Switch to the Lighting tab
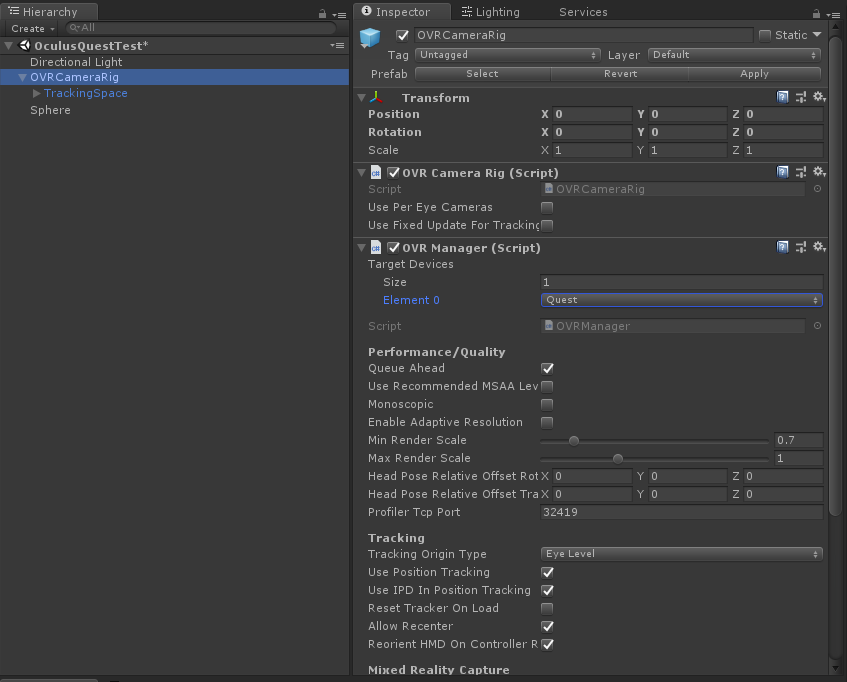The width and height of the screenshot is (847, 682). [x=492, y=12]
